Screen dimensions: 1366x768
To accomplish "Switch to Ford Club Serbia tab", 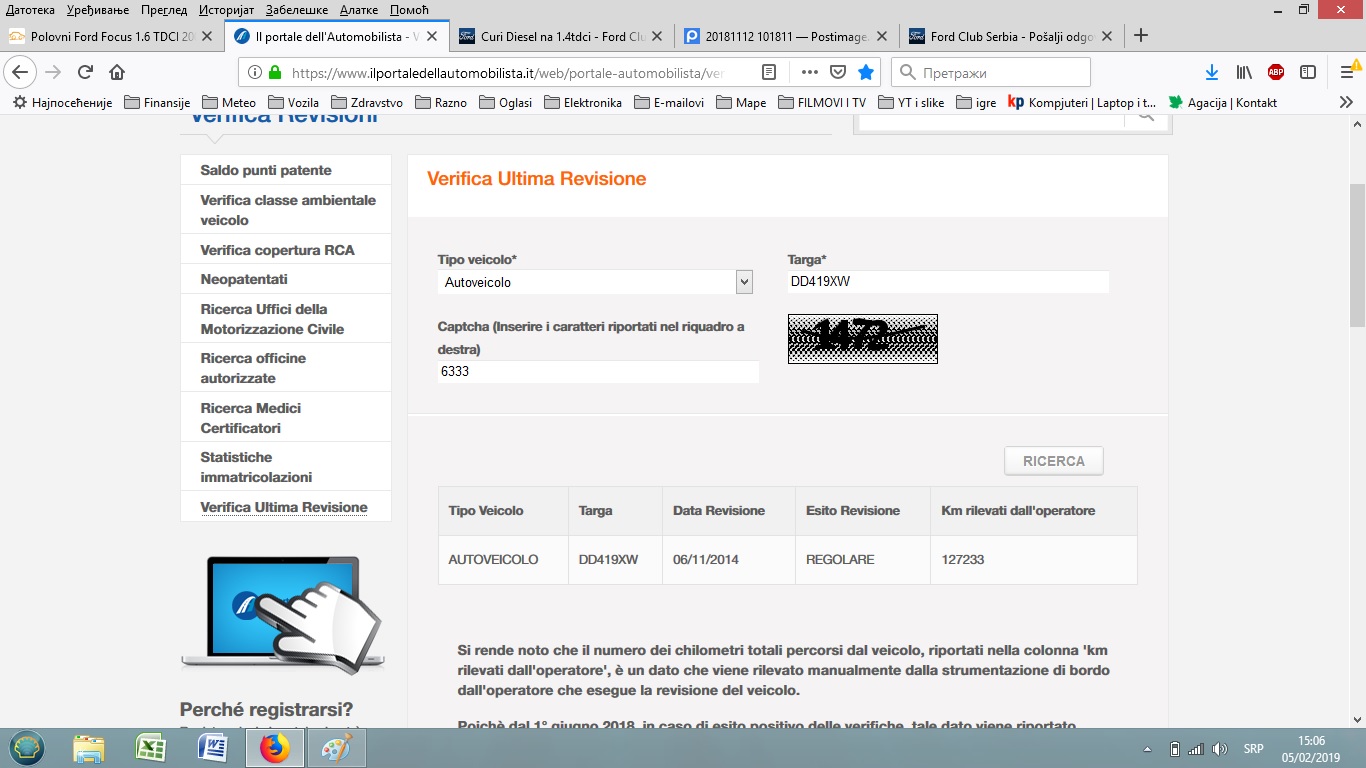I will click(1011, 36).
